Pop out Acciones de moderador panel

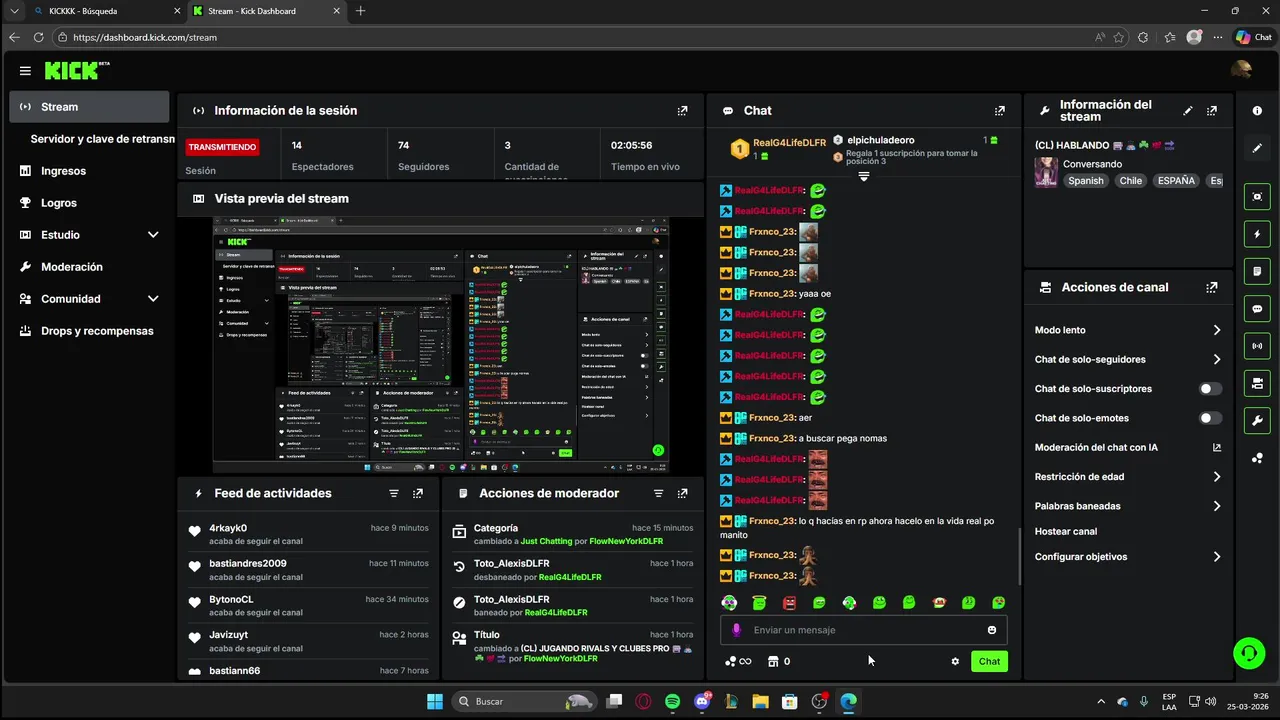point(682,493)
